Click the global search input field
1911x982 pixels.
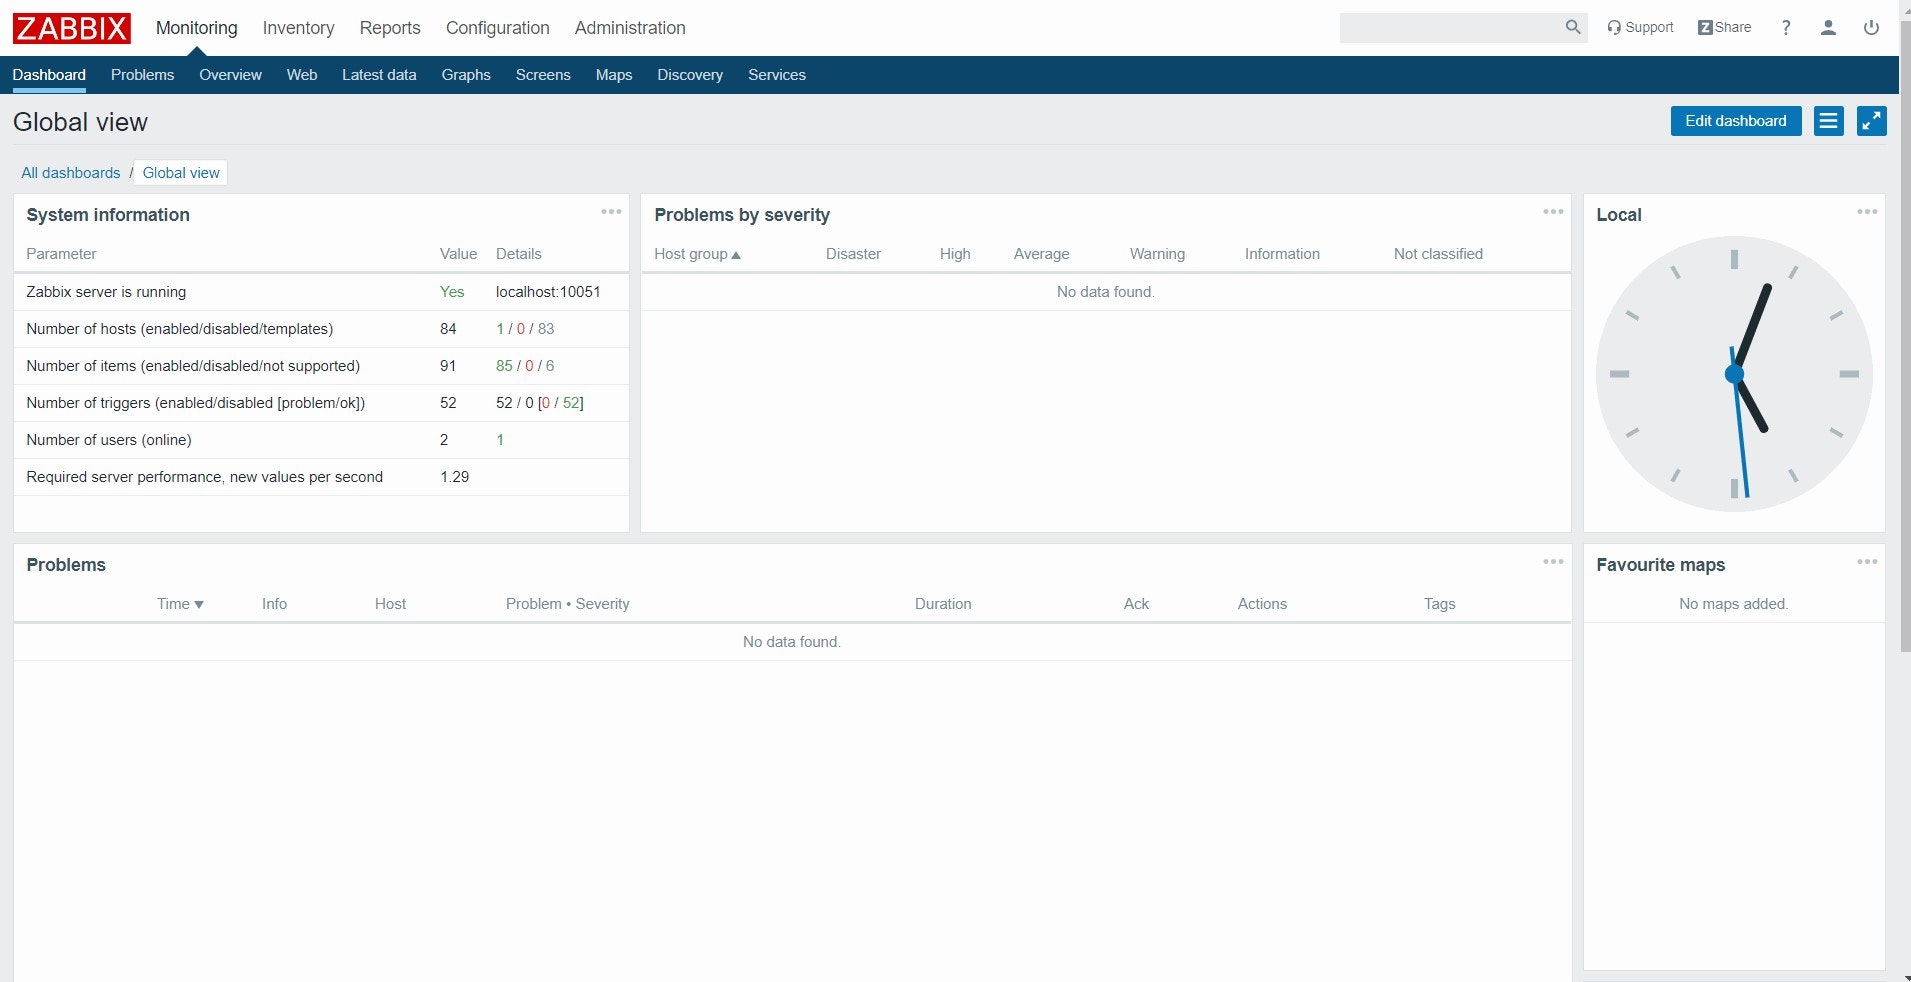(x=1455, y=28)
